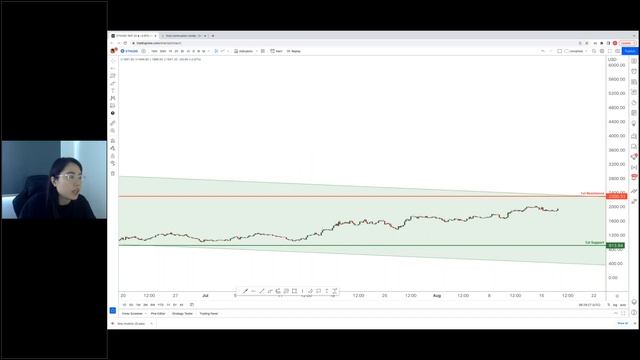Screen dimensions: 640x360
Task: Open the chart patterns tool
Action: [x=113, y=98]
